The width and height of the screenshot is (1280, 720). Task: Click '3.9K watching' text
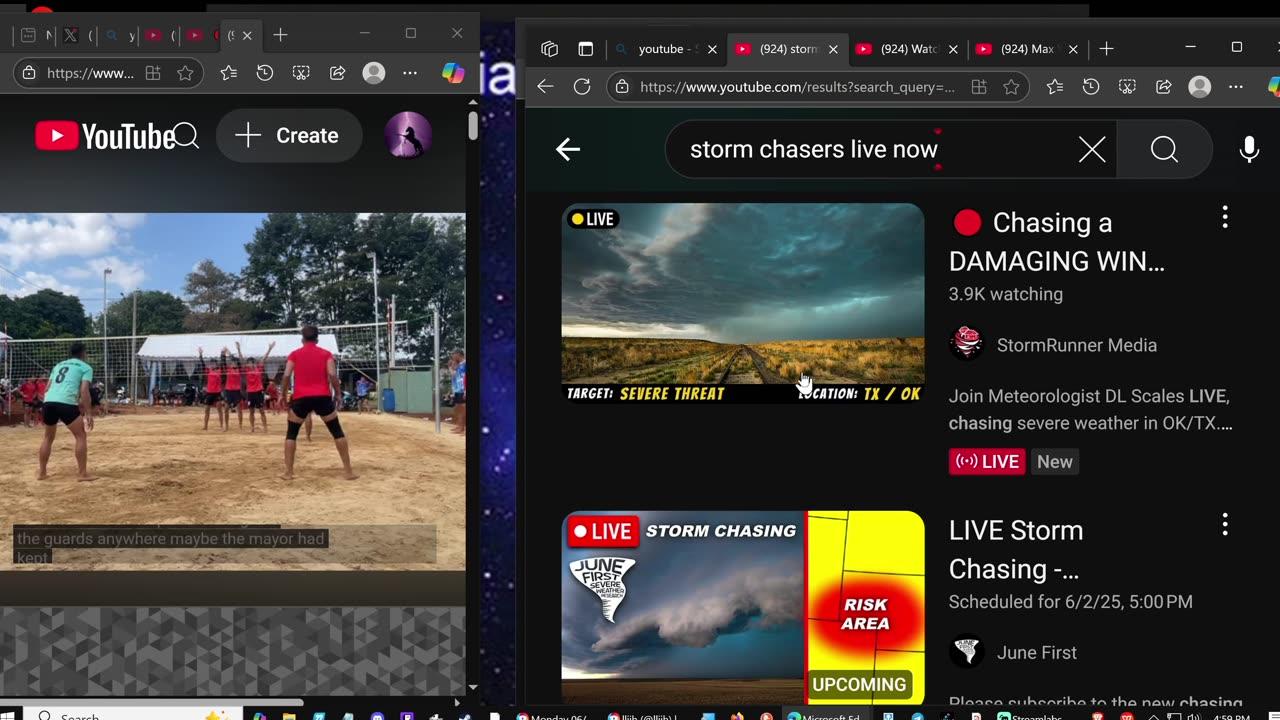click(x=1006, y=294)
